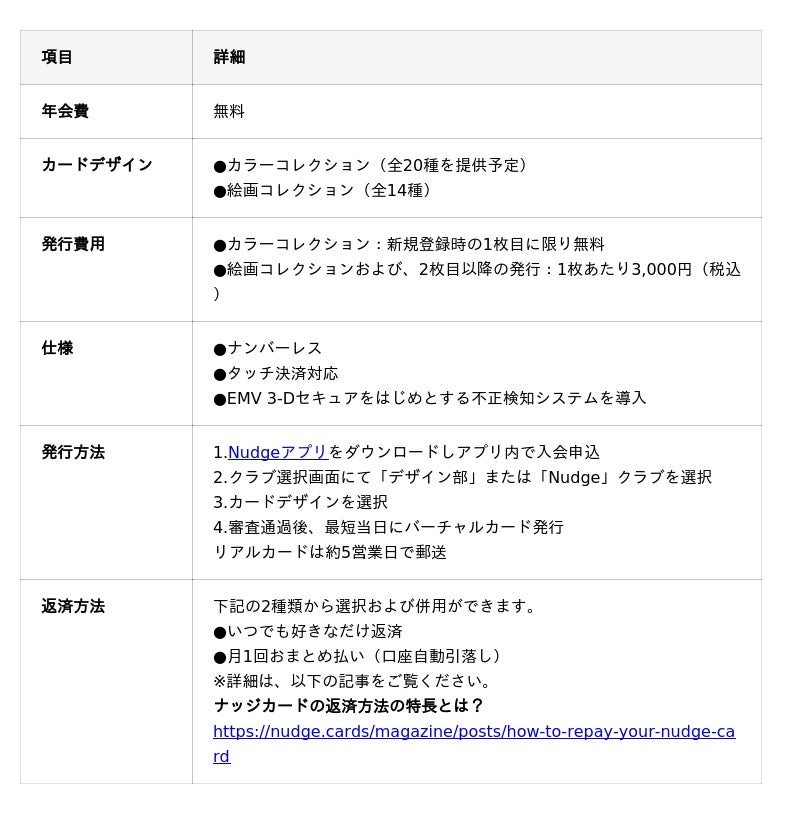The height and width of the screenshot is (814, 800).
Task: Click the 無料 cell text
Action: tap(229, 112)
